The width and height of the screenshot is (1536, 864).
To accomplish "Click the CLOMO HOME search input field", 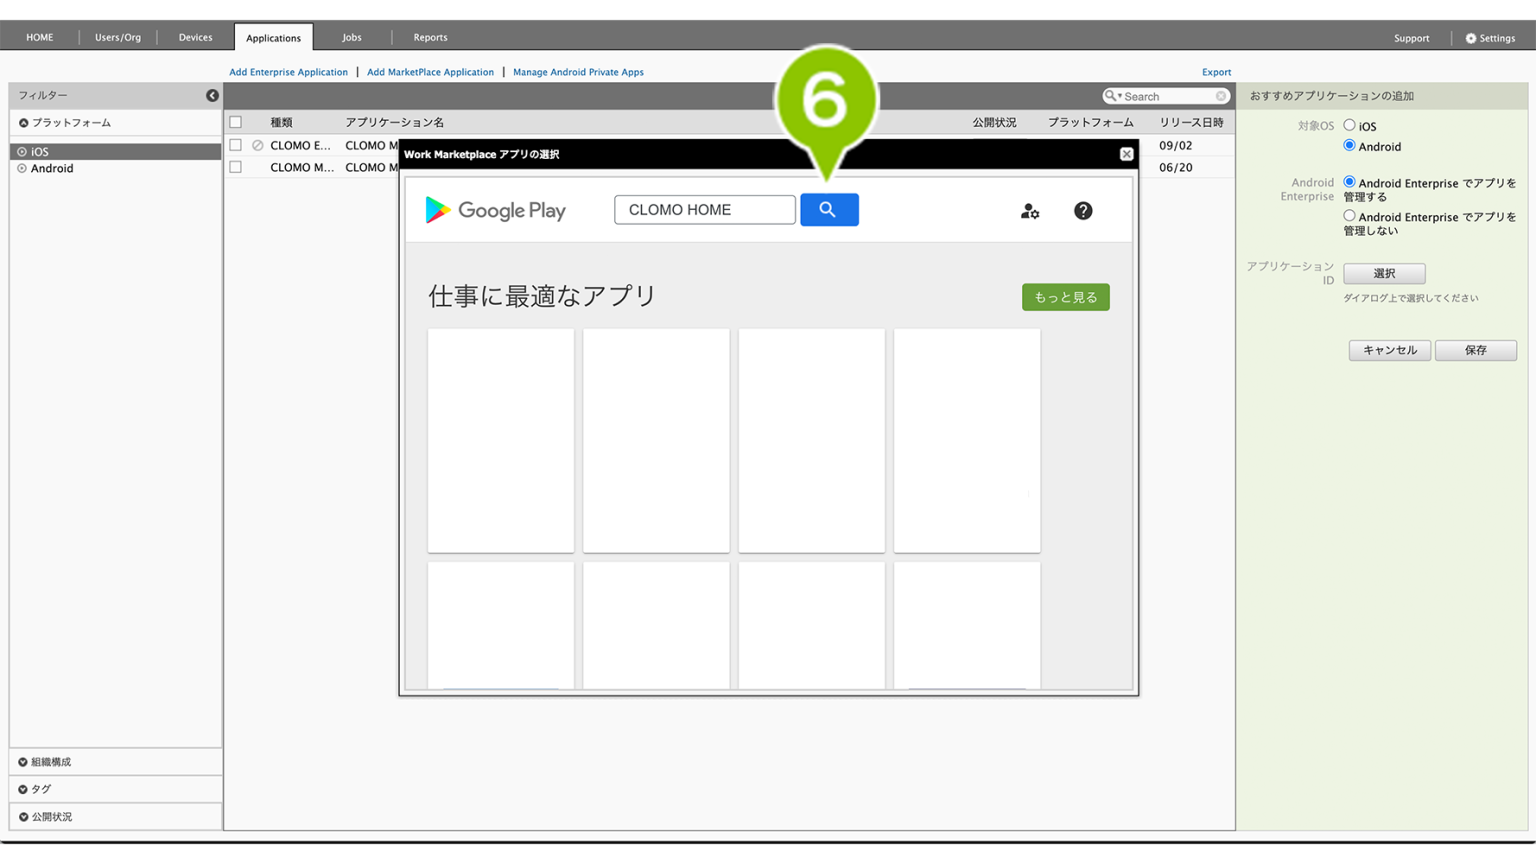I will [704, 210].
